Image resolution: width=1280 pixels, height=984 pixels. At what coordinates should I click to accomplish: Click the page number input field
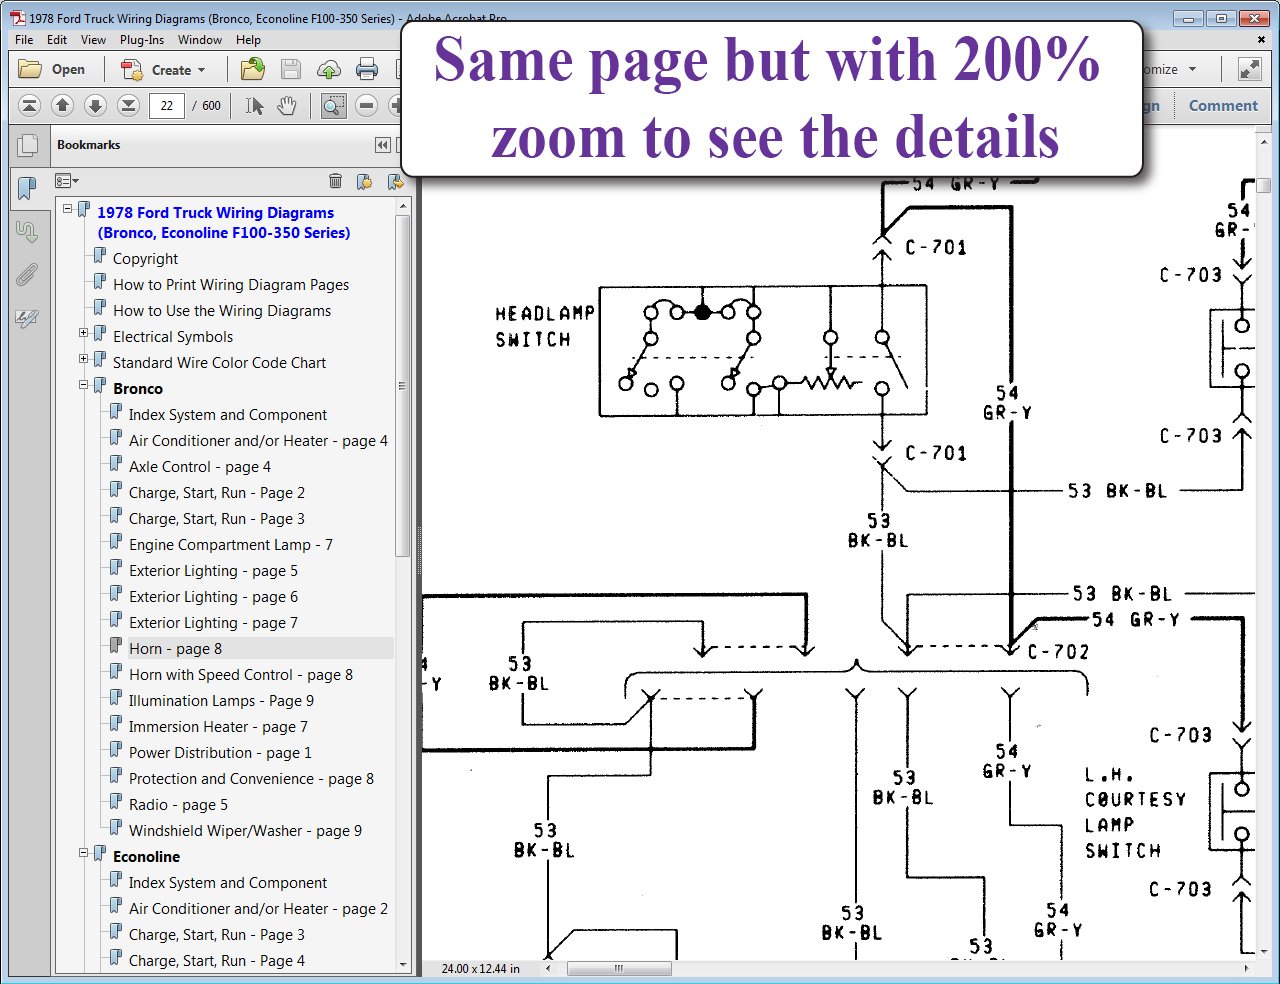pos(166,106)
